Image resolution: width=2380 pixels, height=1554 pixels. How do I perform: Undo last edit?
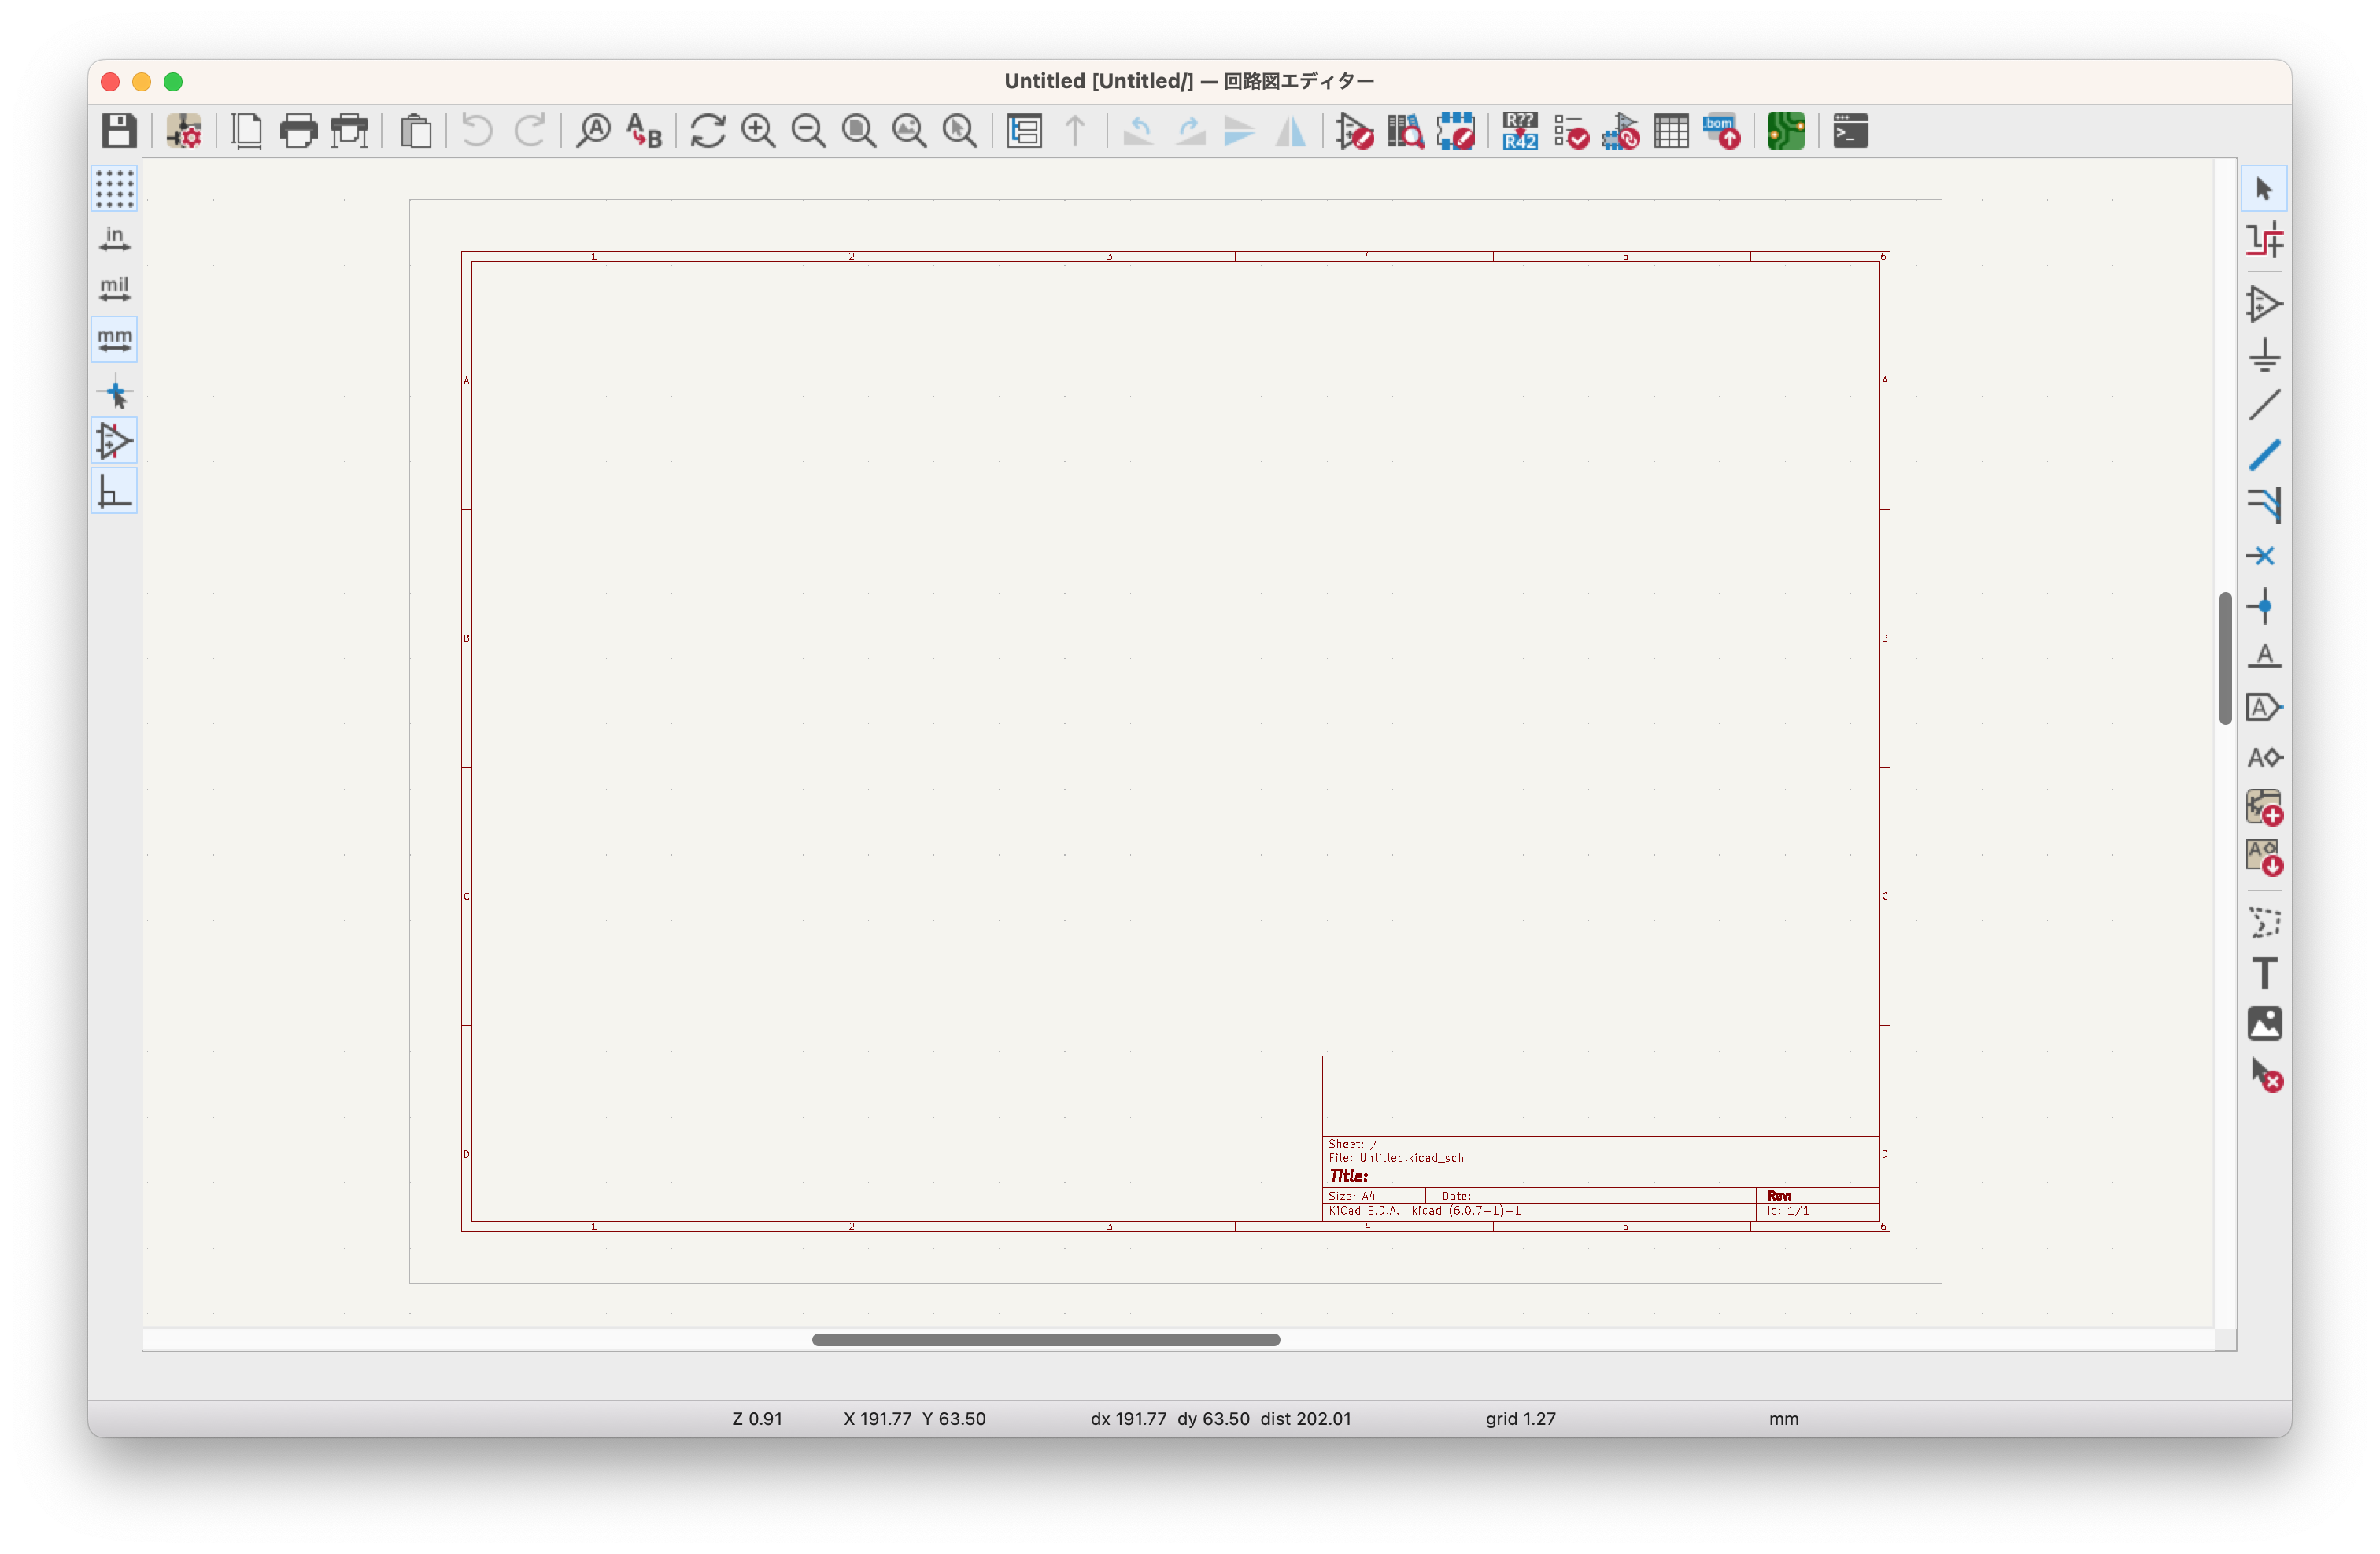pos(477,131)
